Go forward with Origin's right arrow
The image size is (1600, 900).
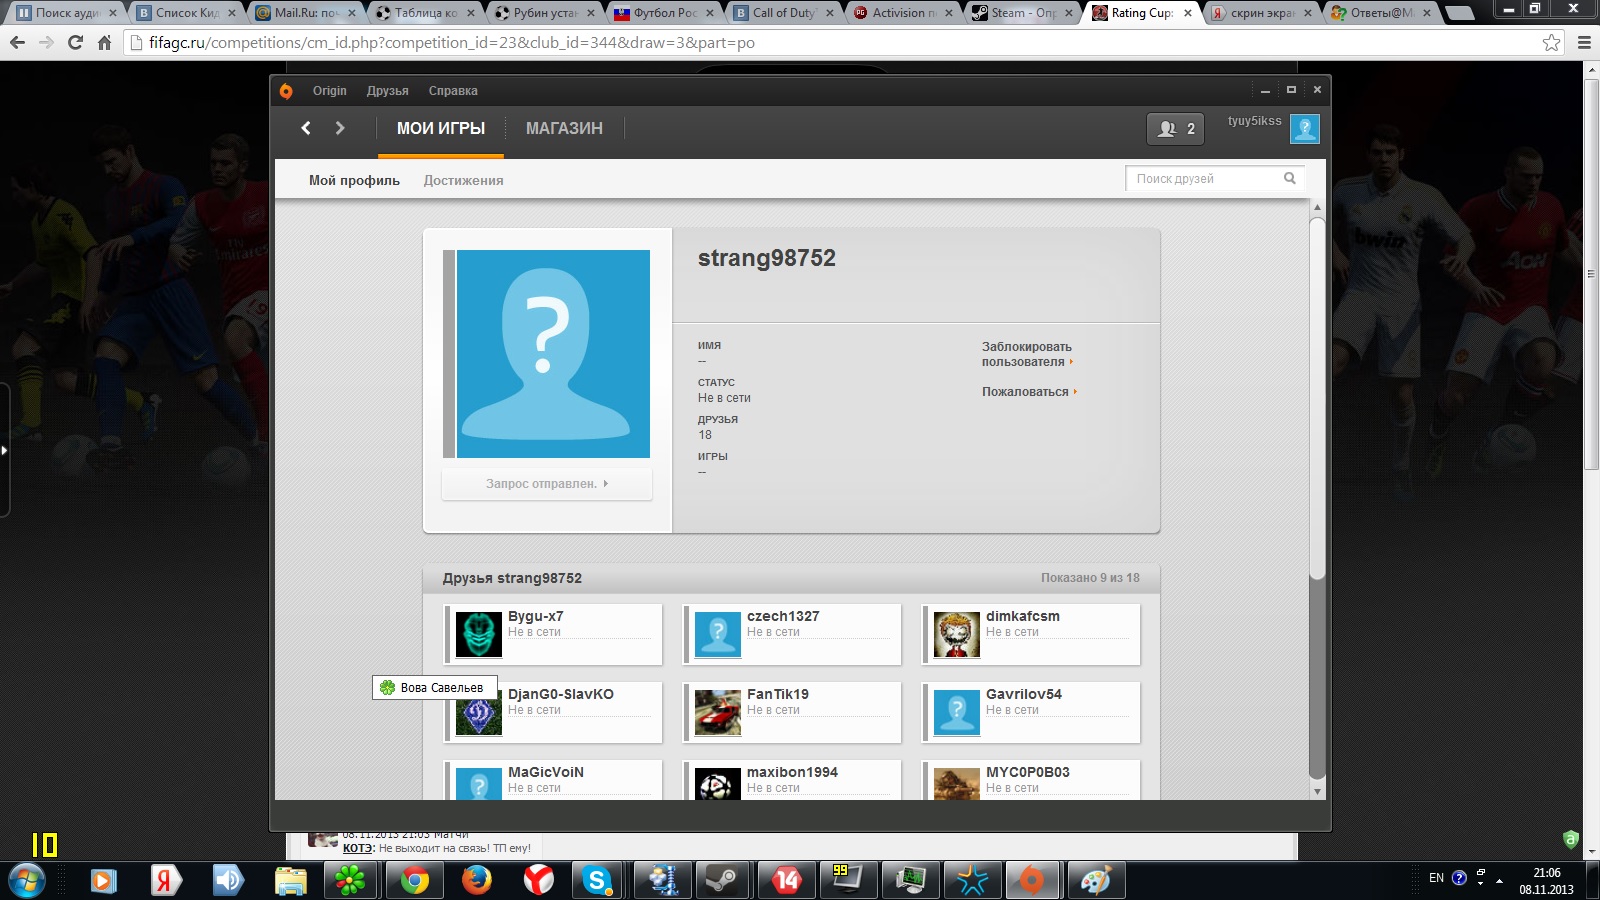pos(340,128)
